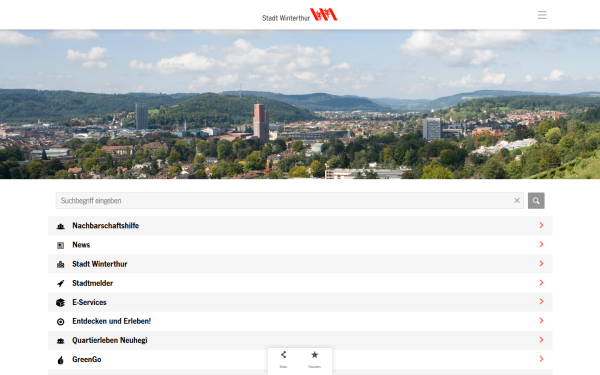Click the search magnifier button
The image size is (600, 375).
click(536, 201)
